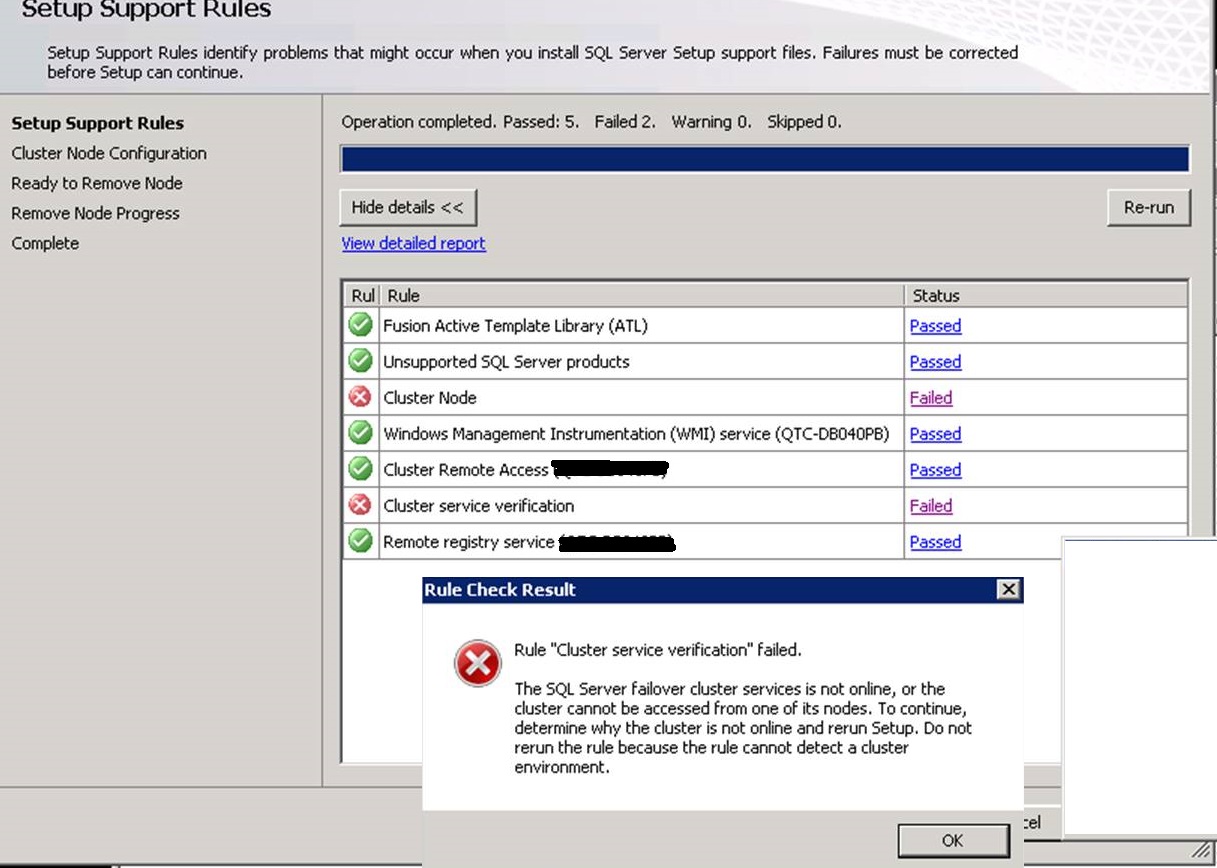Click the red failure icon beside Cluster service verification
This screenshot has height=868, width=1217.
pos(359,505)
